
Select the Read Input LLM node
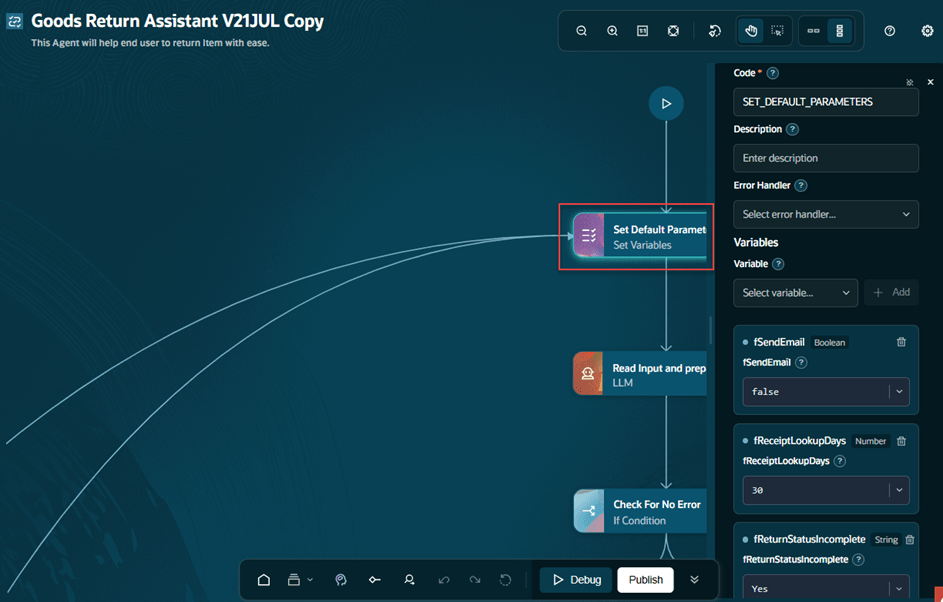tap(640, 374)
